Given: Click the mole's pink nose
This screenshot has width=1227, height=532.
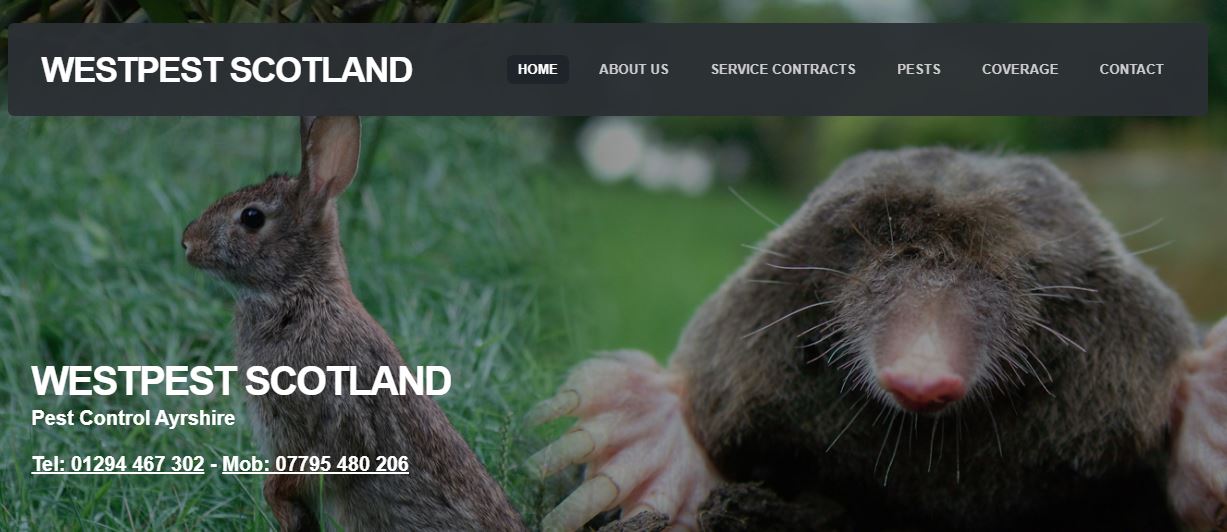Looking at the screenshot, I should click(923, 387).
